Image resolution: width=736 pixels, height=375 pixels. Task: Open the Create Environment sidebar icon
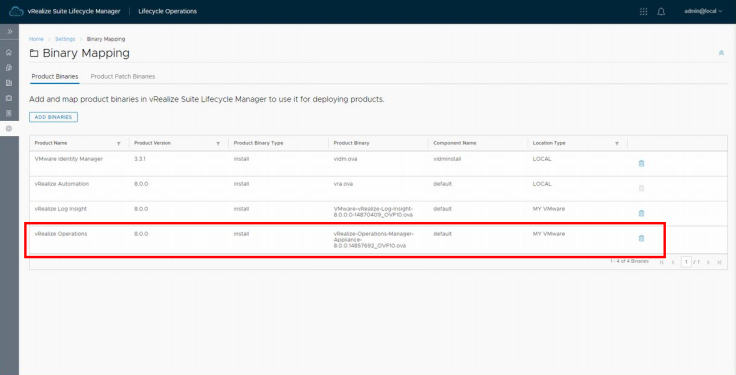[x=9, y=68]
